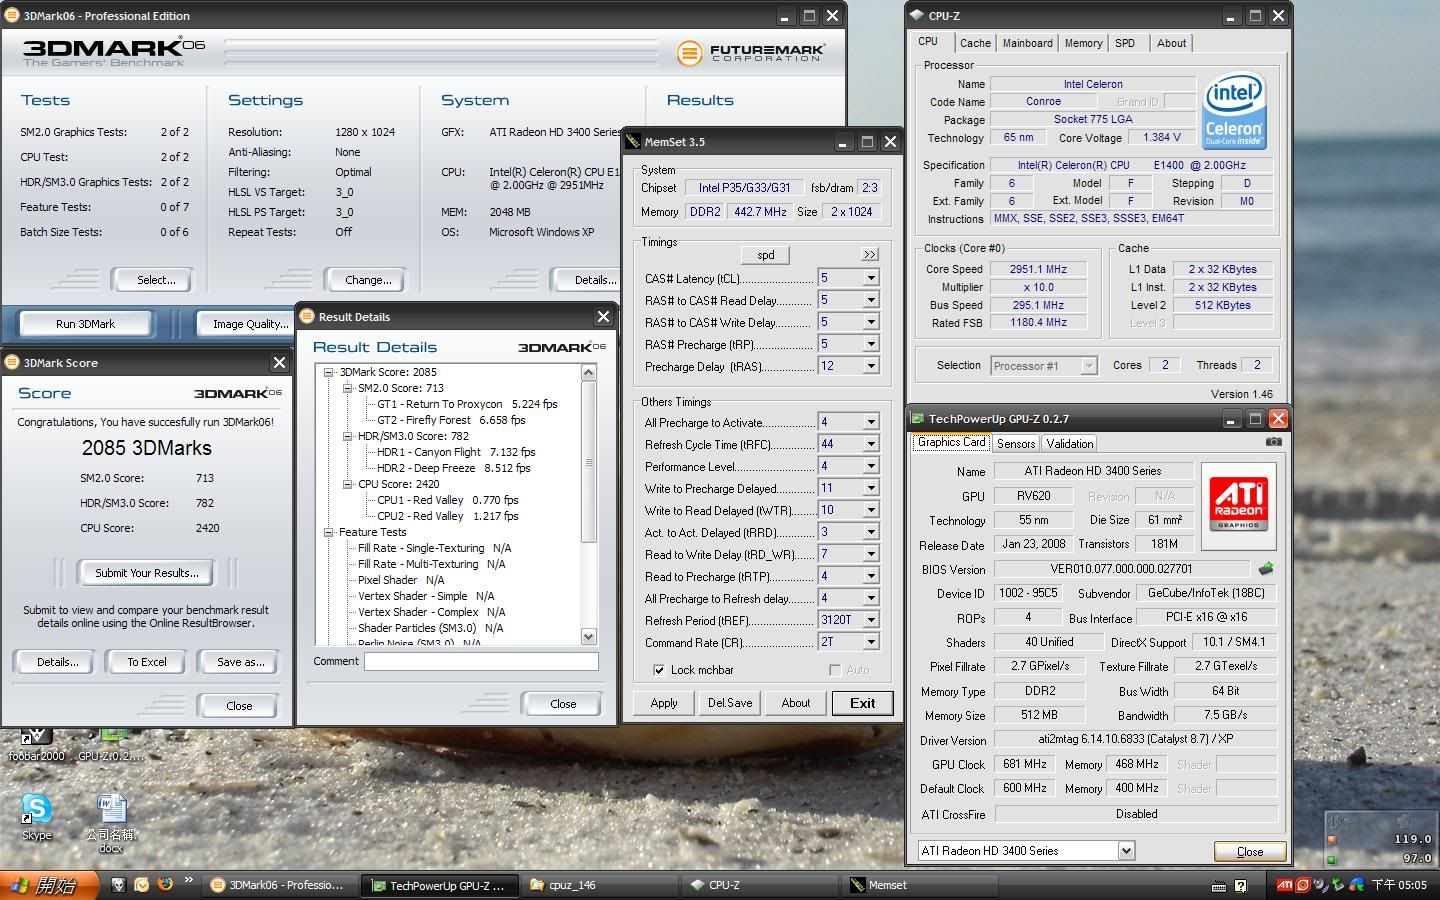Click the spd button in MemSet Timings
Viewport: 1440px width, 900px height.
click(766, 255)
